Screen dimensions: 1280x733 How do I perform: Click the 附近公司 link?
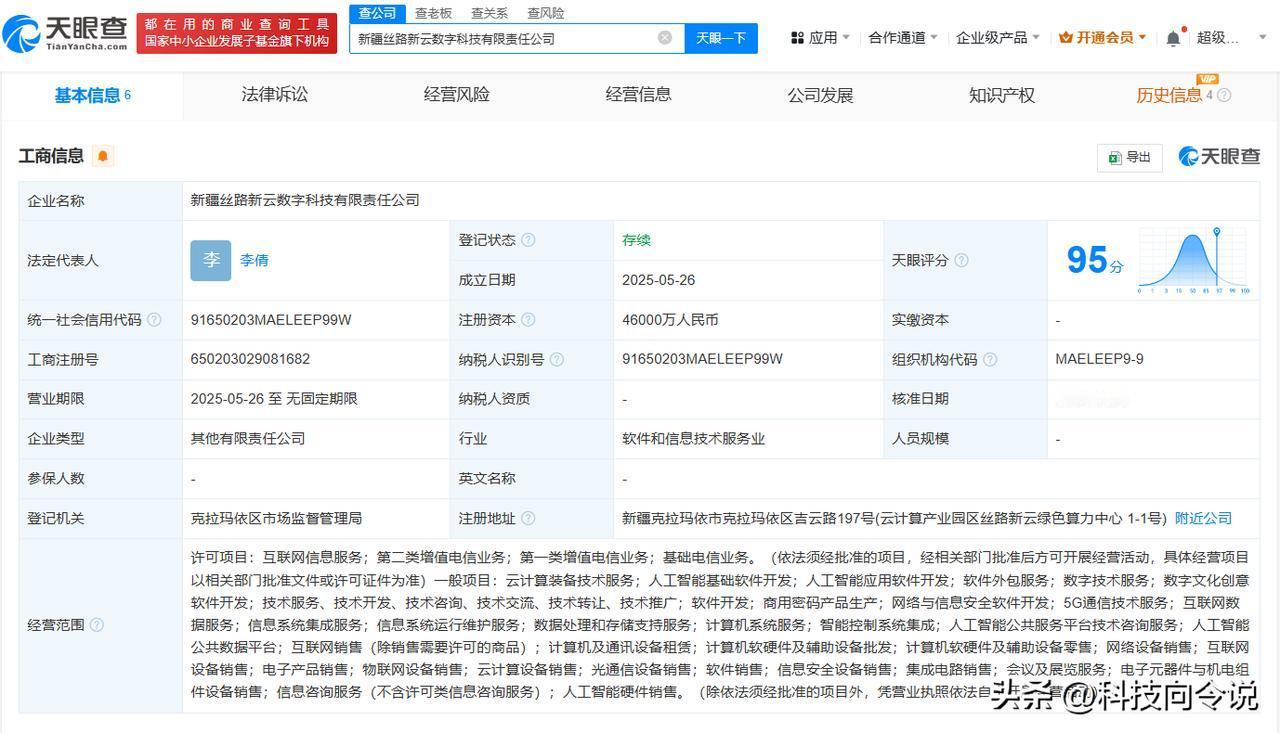1203,518
